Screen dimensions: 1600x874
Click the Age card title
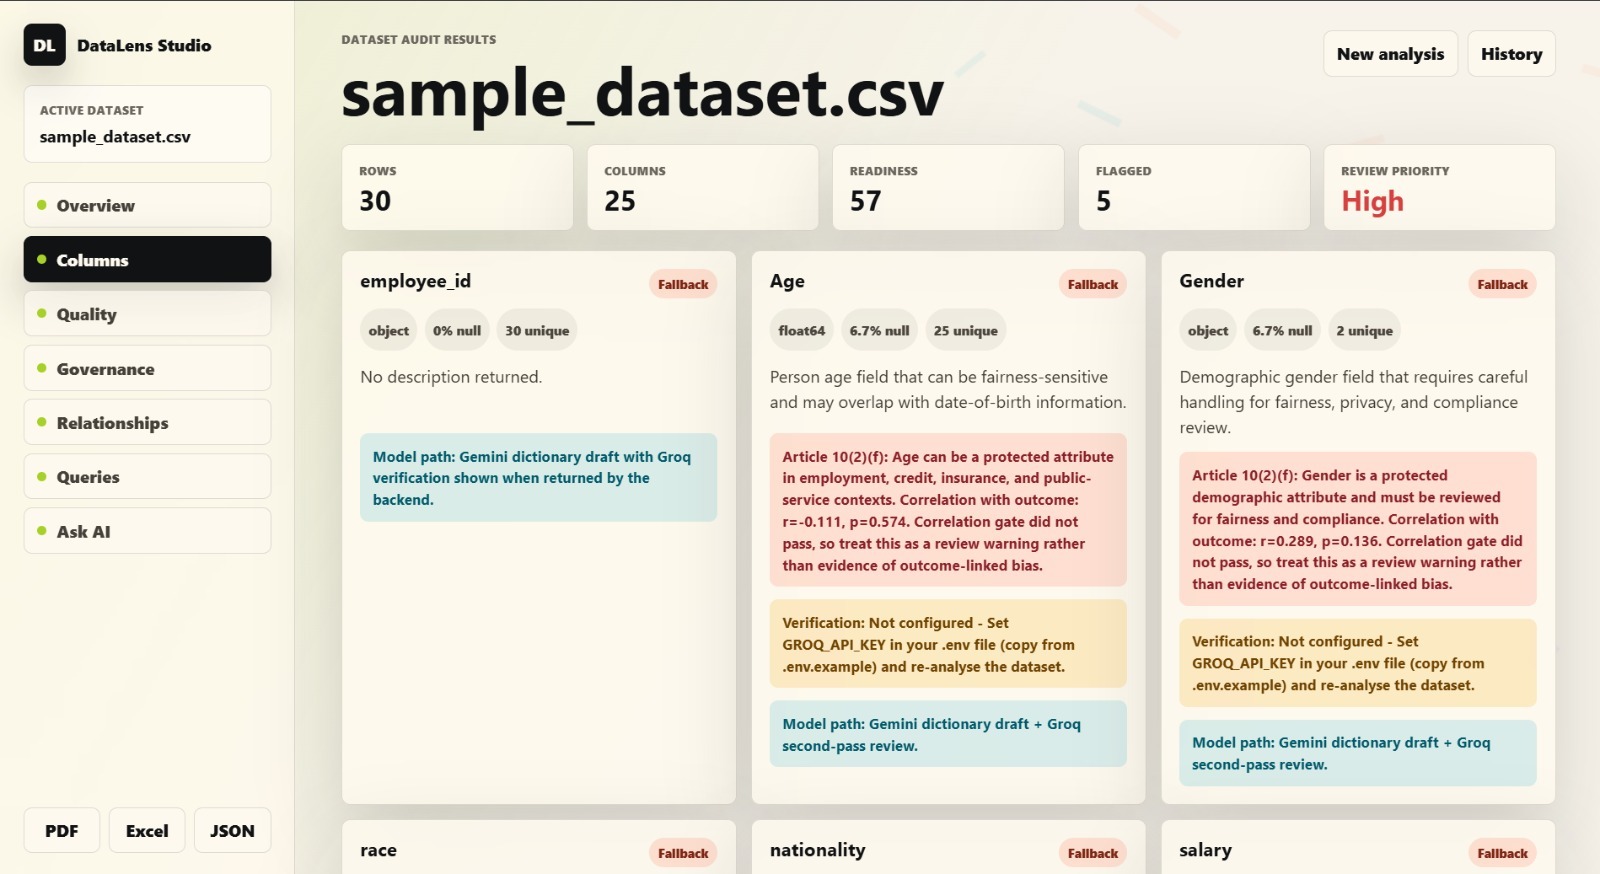pyautogui.click(x=787, y=281)
